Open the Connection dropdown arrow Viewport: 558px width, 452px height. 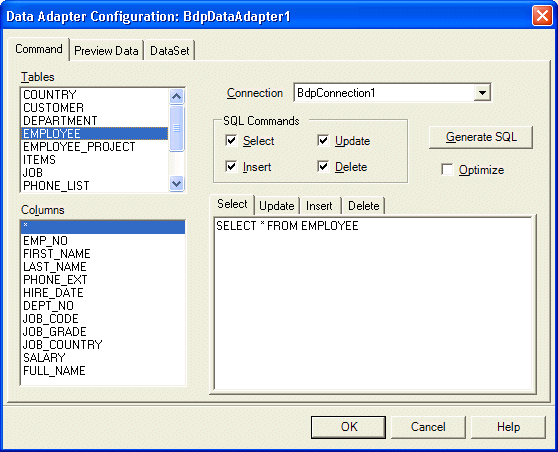point(482,93)
